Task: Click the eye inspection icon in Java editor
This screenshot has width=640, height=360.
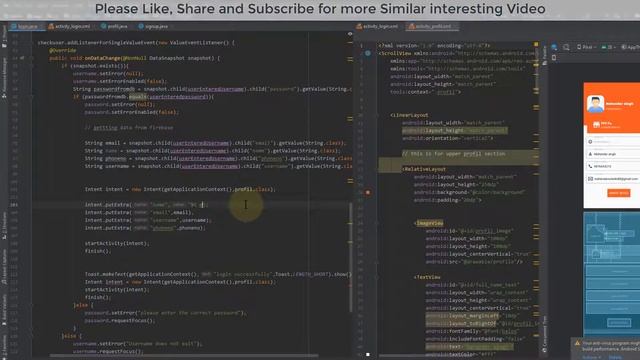Action: 350,34
